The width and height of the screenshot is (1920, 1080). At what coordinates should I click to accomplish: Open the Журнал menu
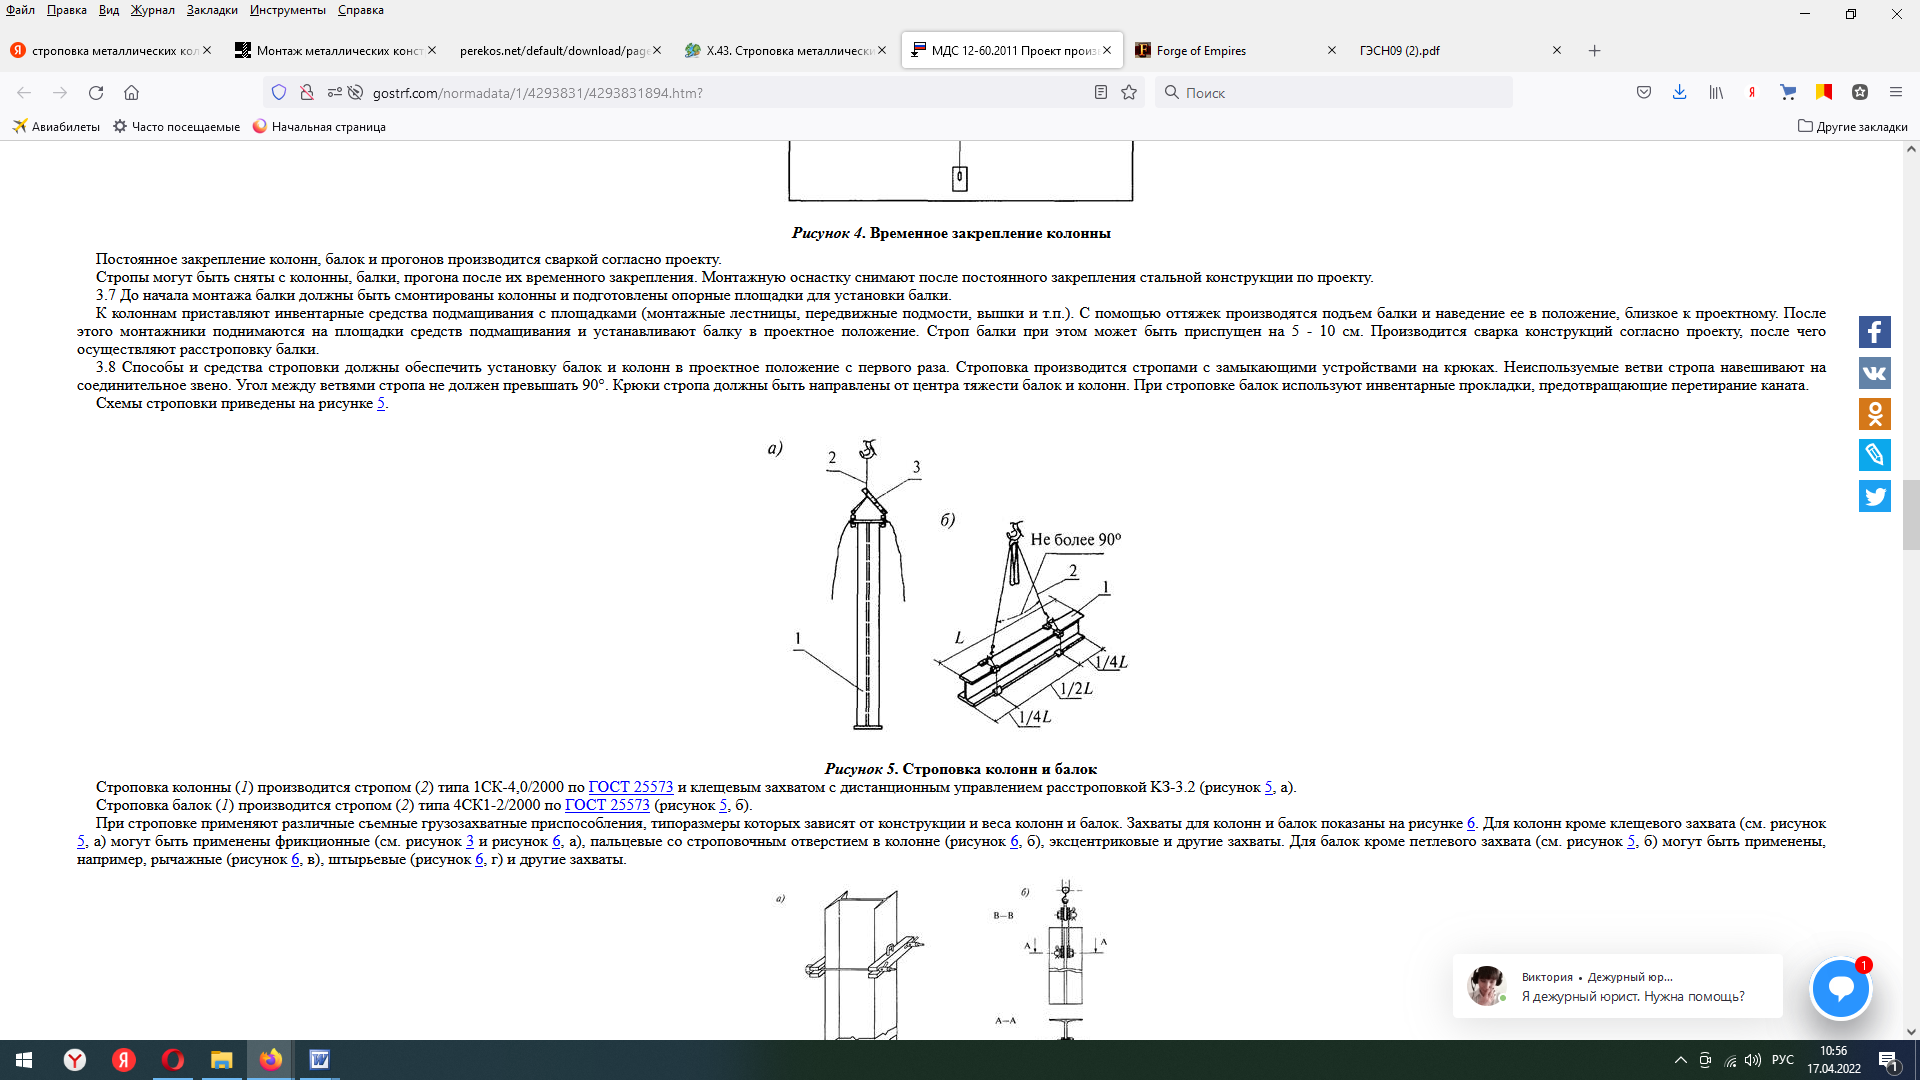(x=153, y=10)
